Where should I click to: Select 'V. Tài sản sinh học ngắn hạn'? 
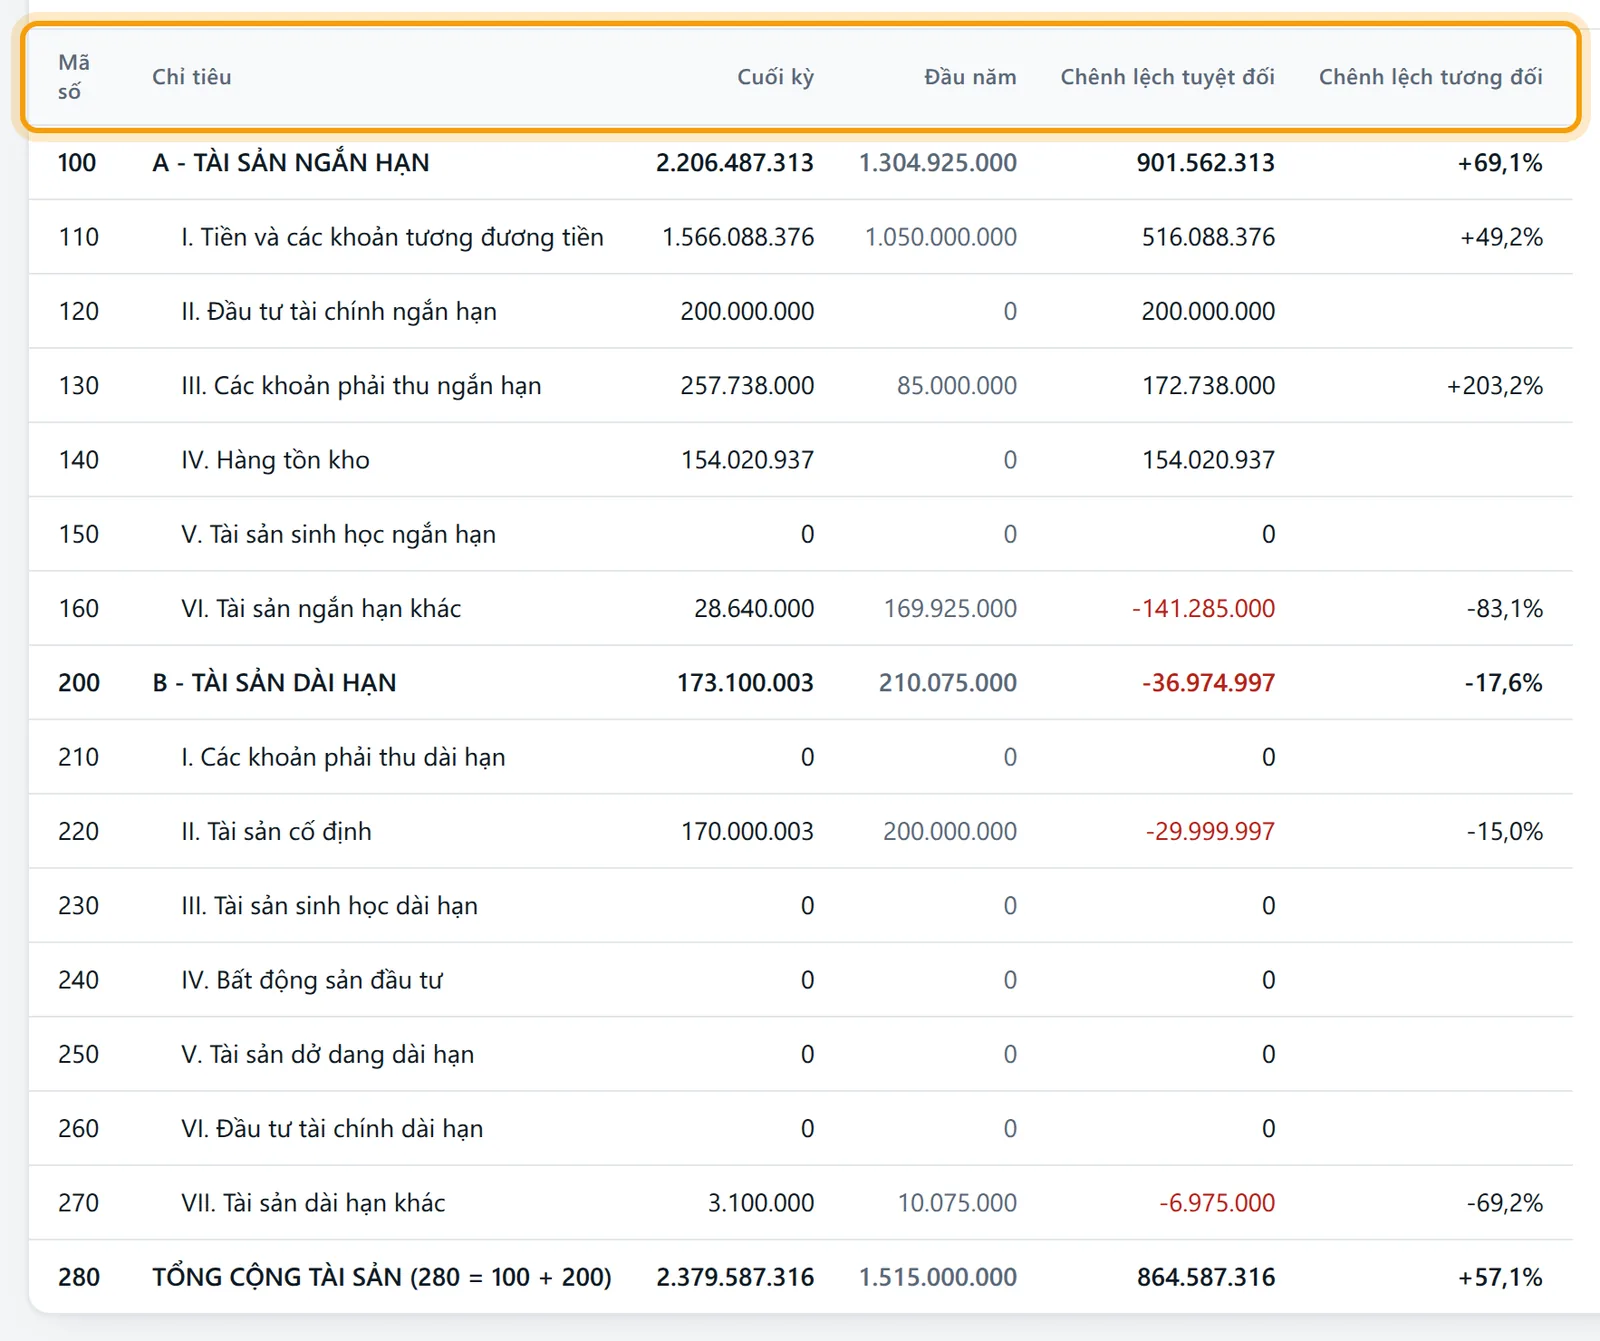[x=338, y=534]
